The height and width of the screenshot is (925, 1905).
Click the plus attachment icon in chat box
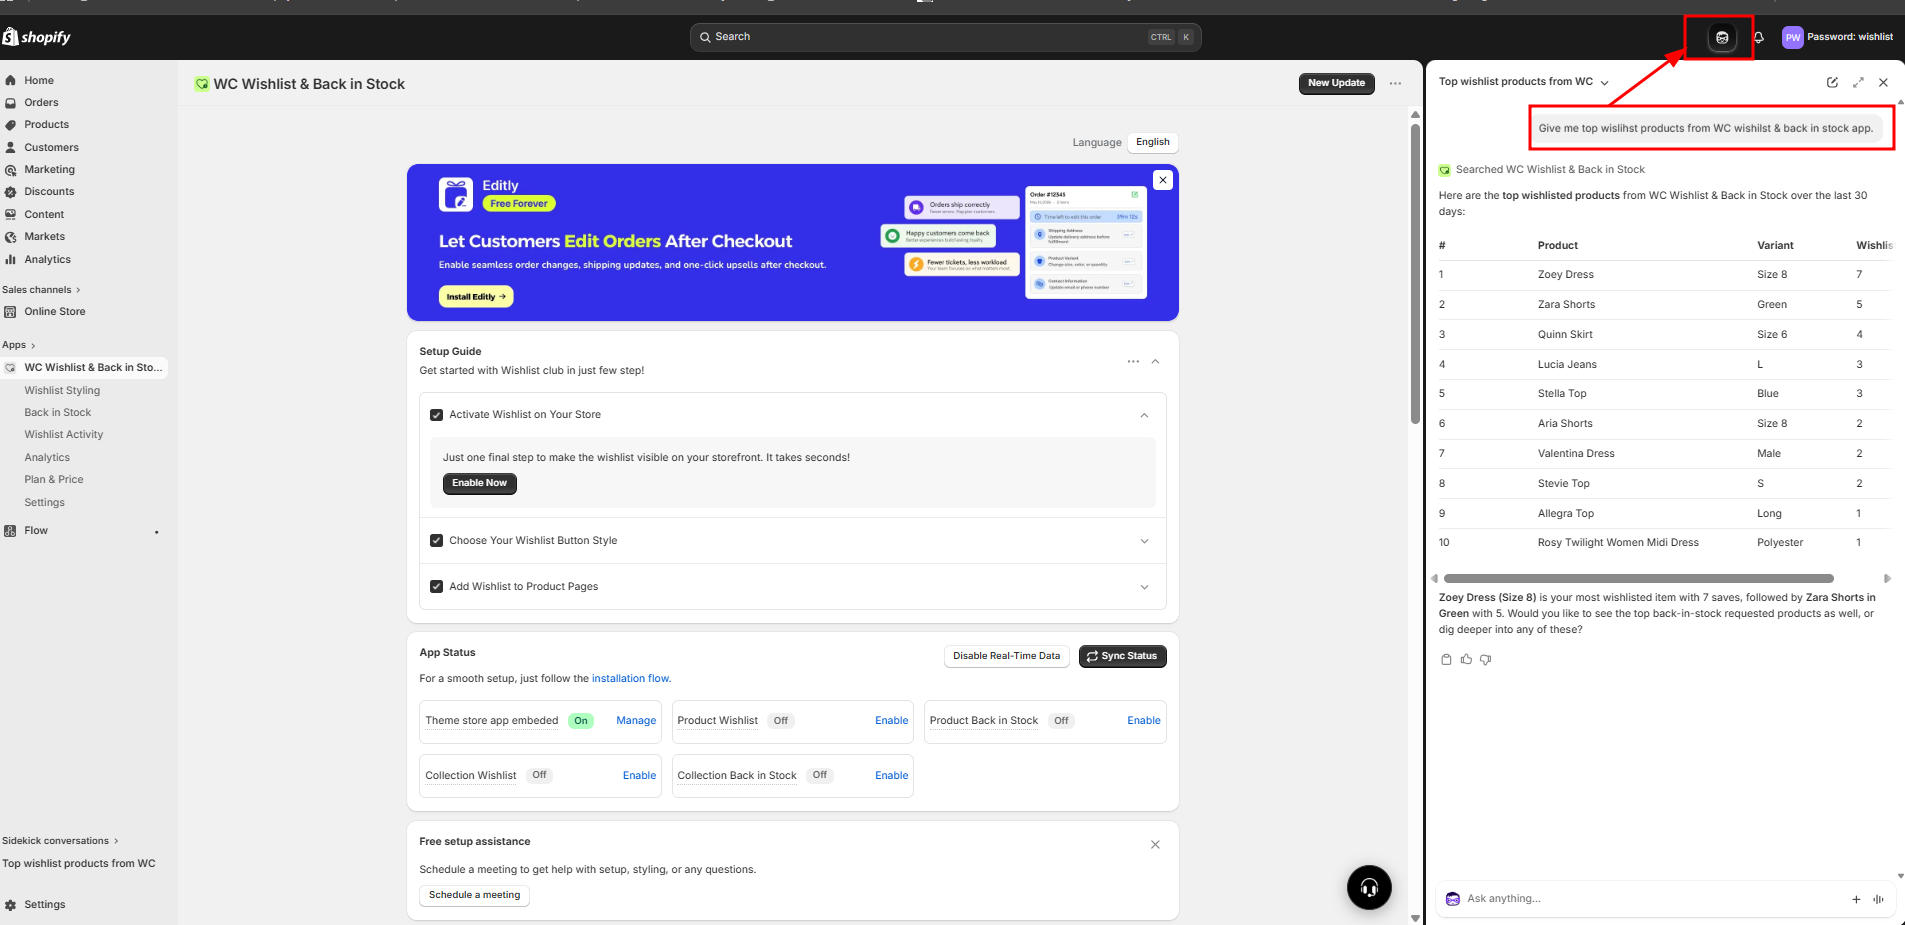[1856, 899]
